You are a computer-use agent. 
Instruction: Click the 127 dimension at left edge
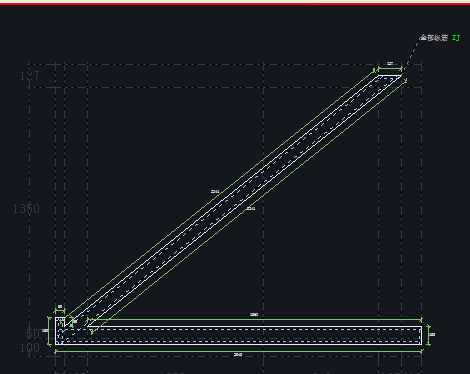[x=29, y=76]
